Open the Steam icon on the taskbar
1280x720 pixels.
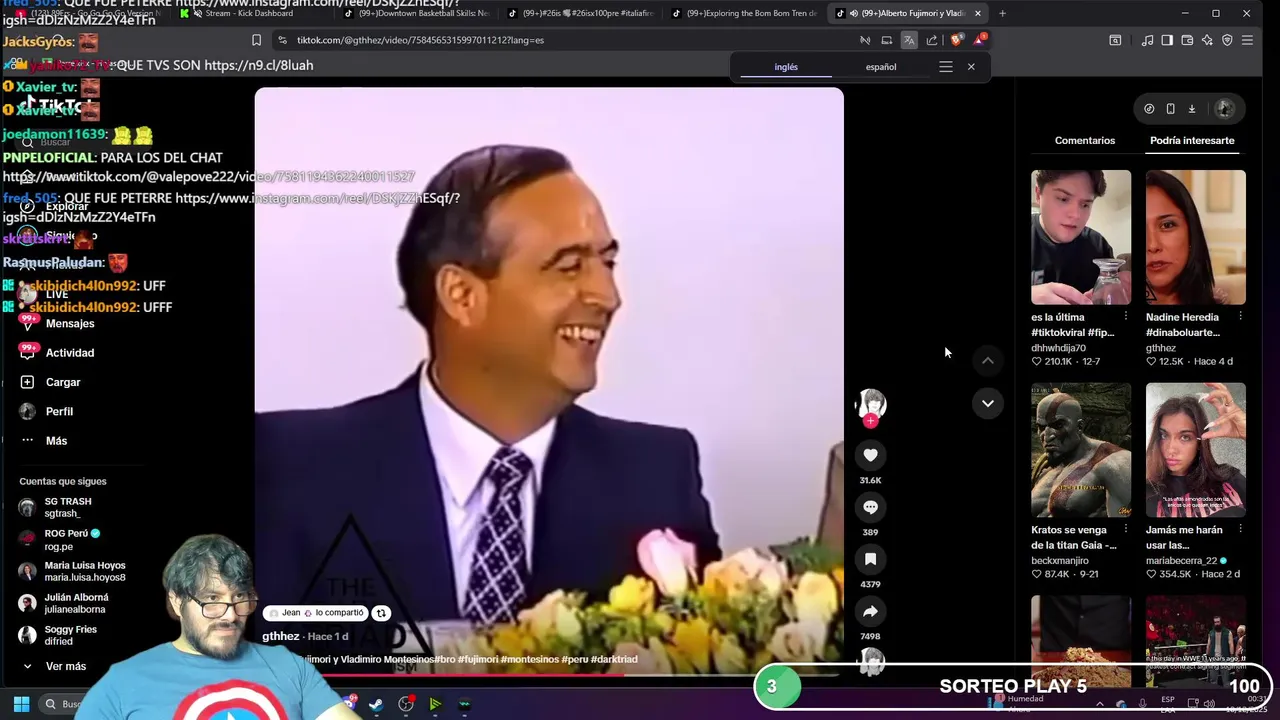pos(376,704)
